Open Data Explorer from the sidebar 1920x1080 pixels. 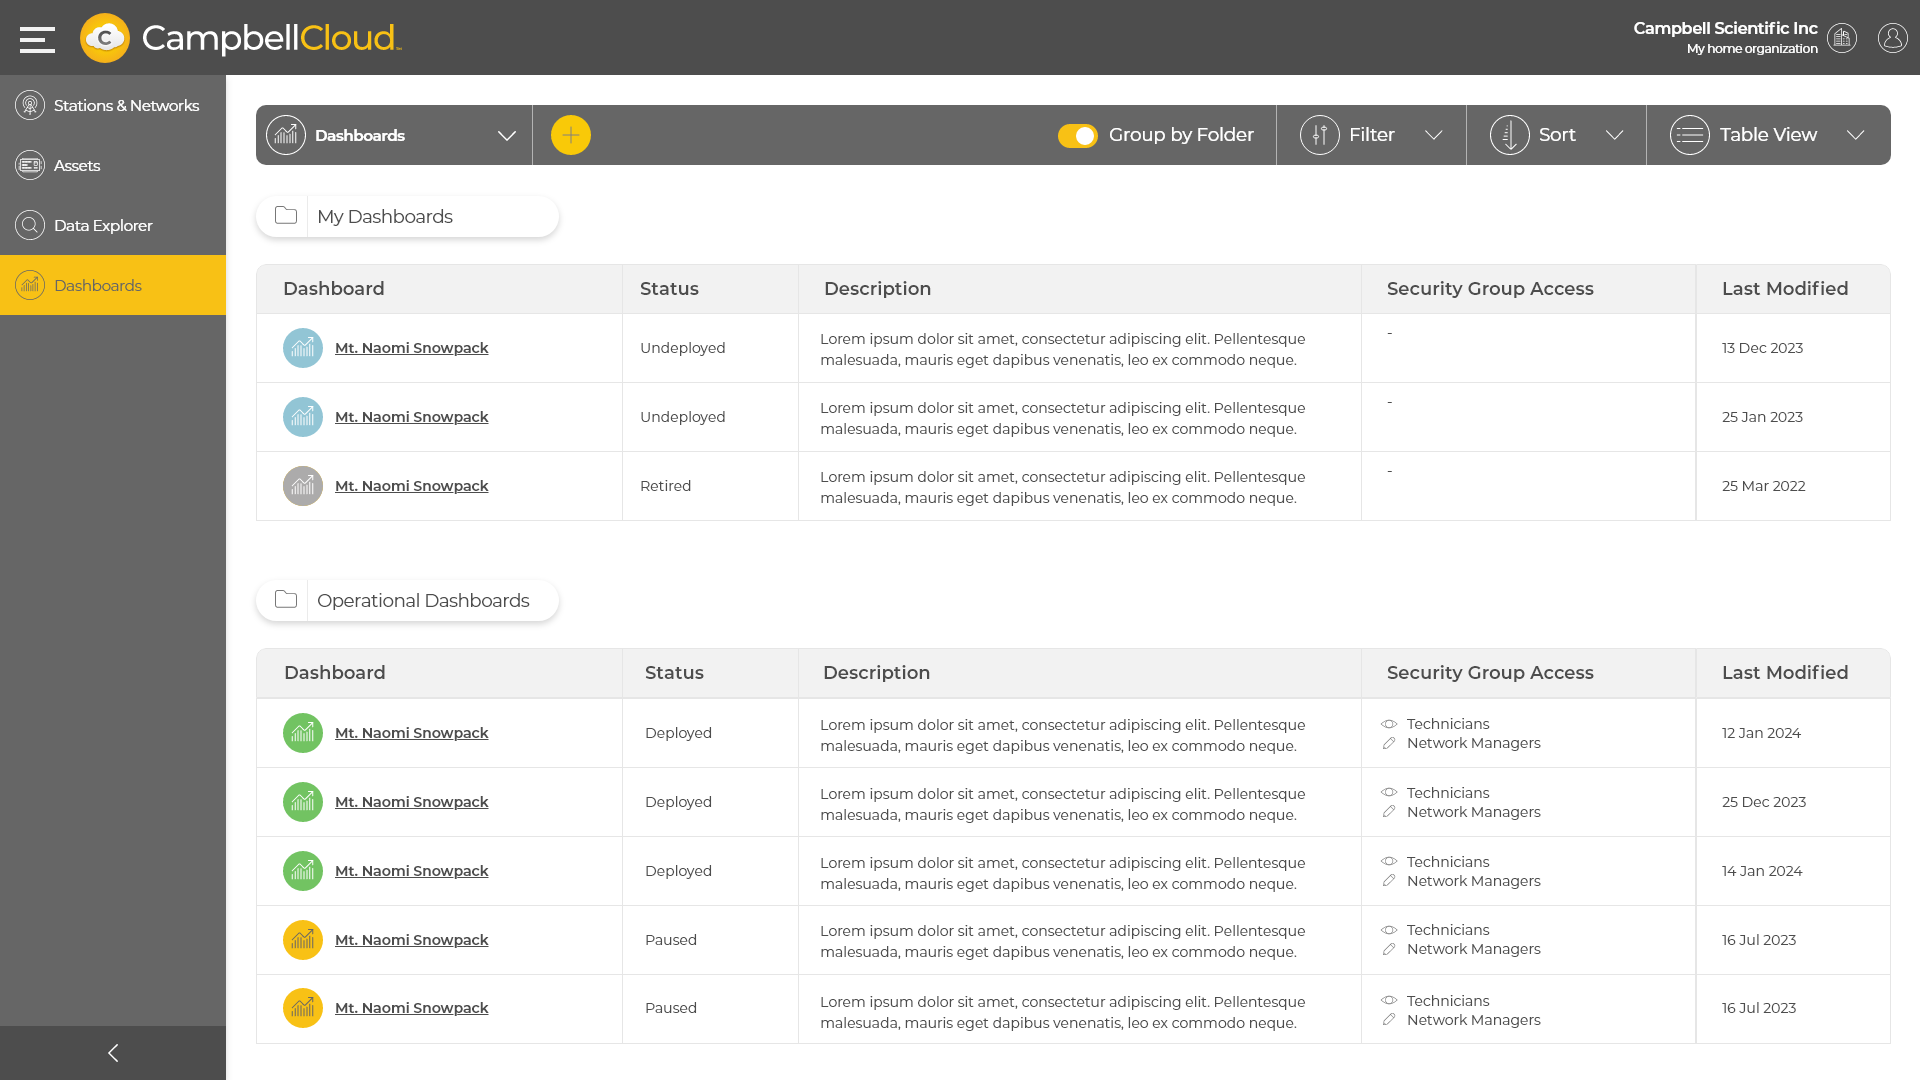30,225
